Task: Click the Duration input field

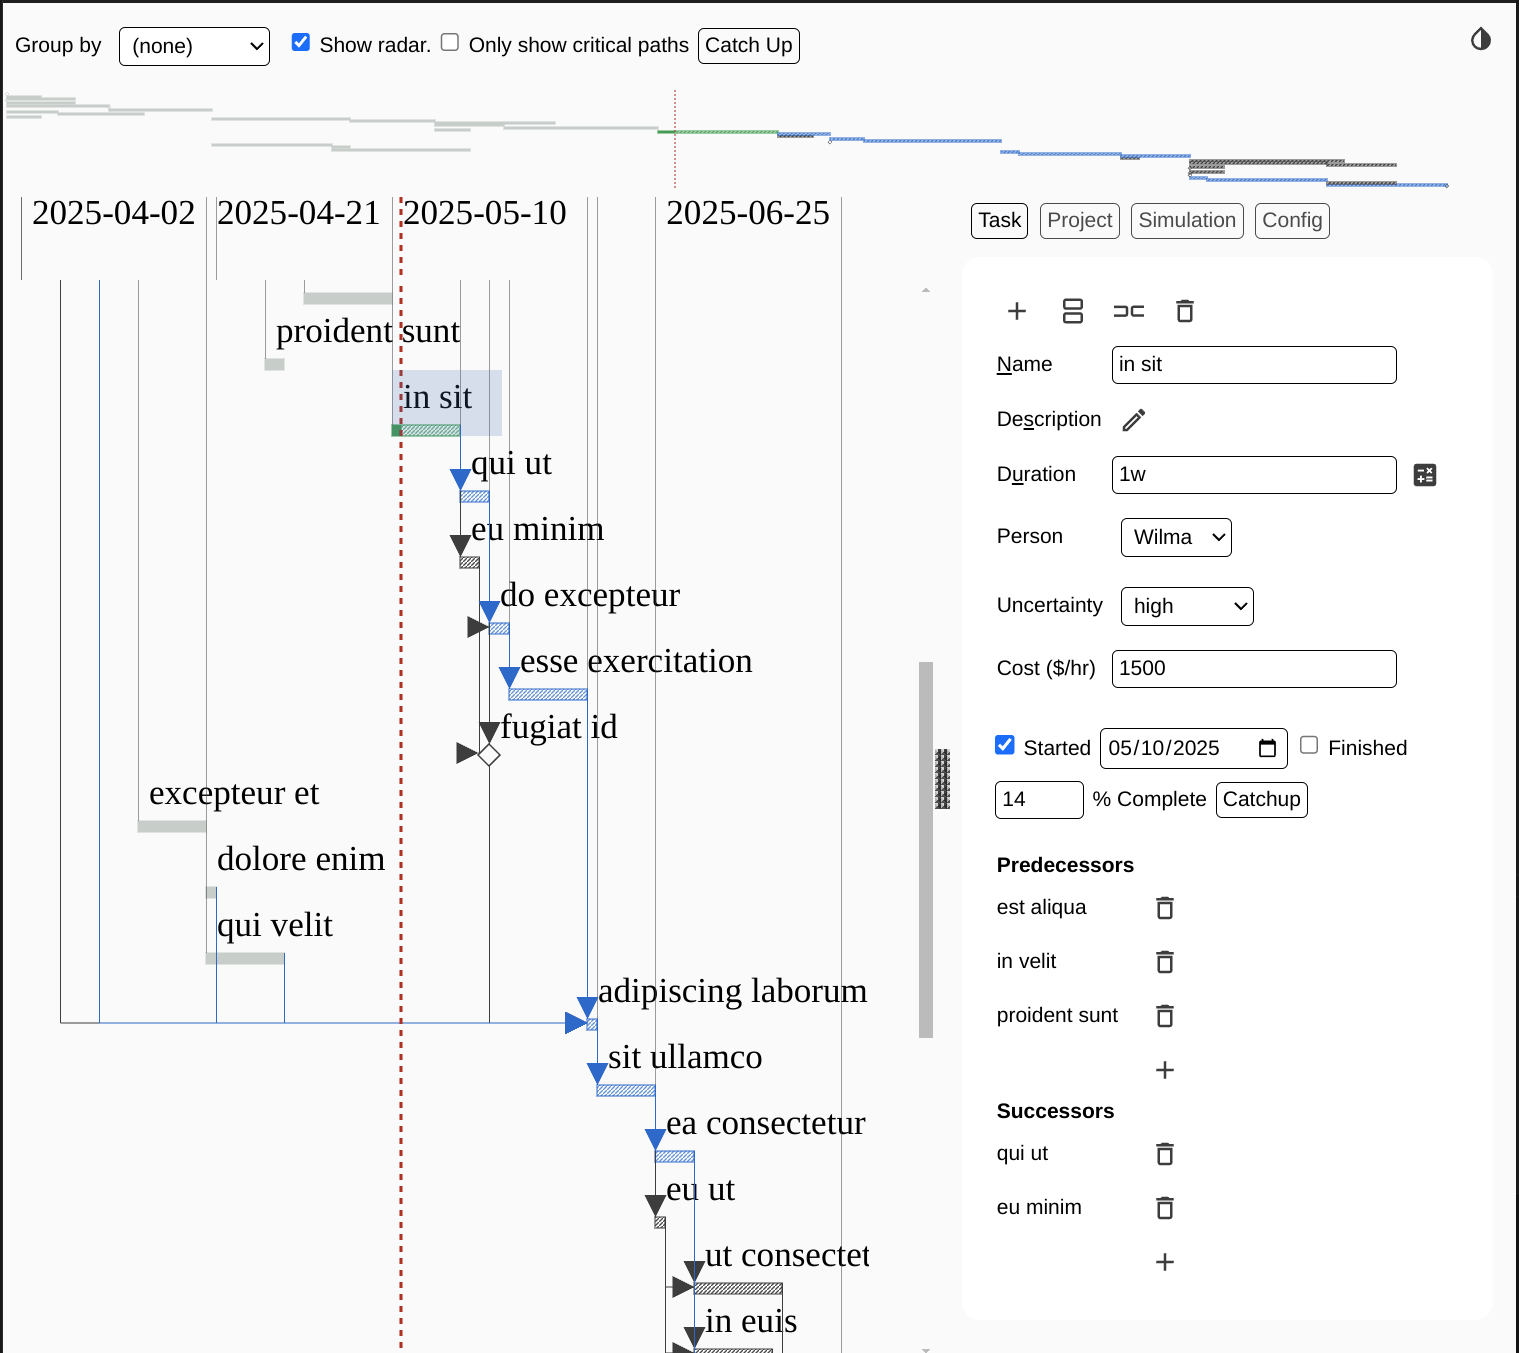Action: [x=1254, y=475]
